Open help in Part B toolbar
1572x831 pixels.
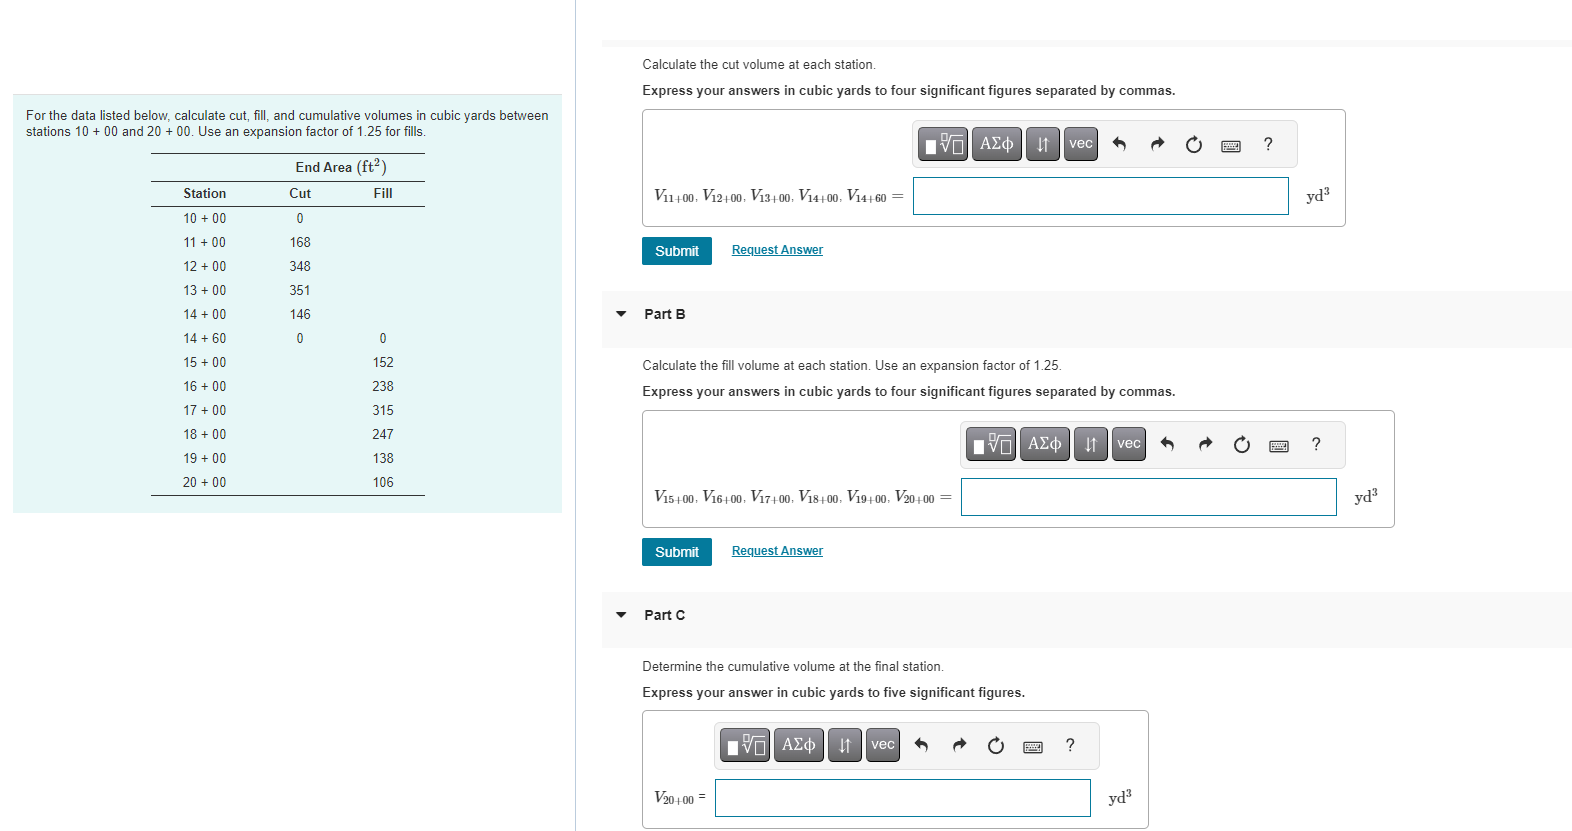(1316, 444)
